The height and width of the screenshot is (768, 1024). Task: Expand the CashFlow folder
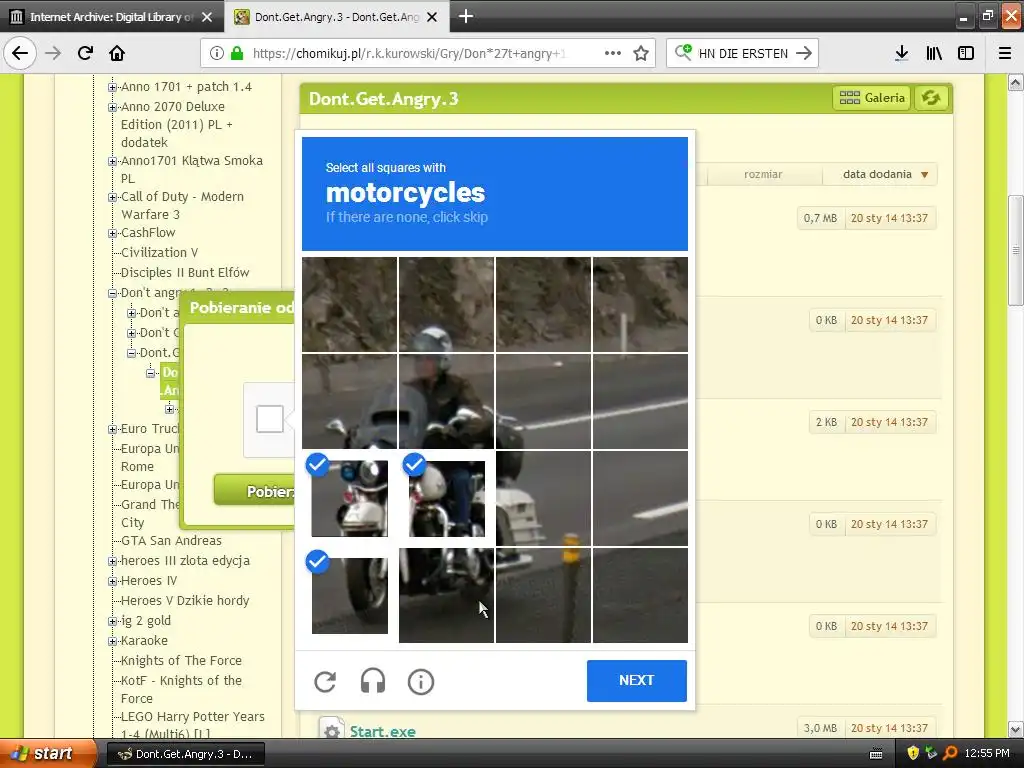coord(112,233)
